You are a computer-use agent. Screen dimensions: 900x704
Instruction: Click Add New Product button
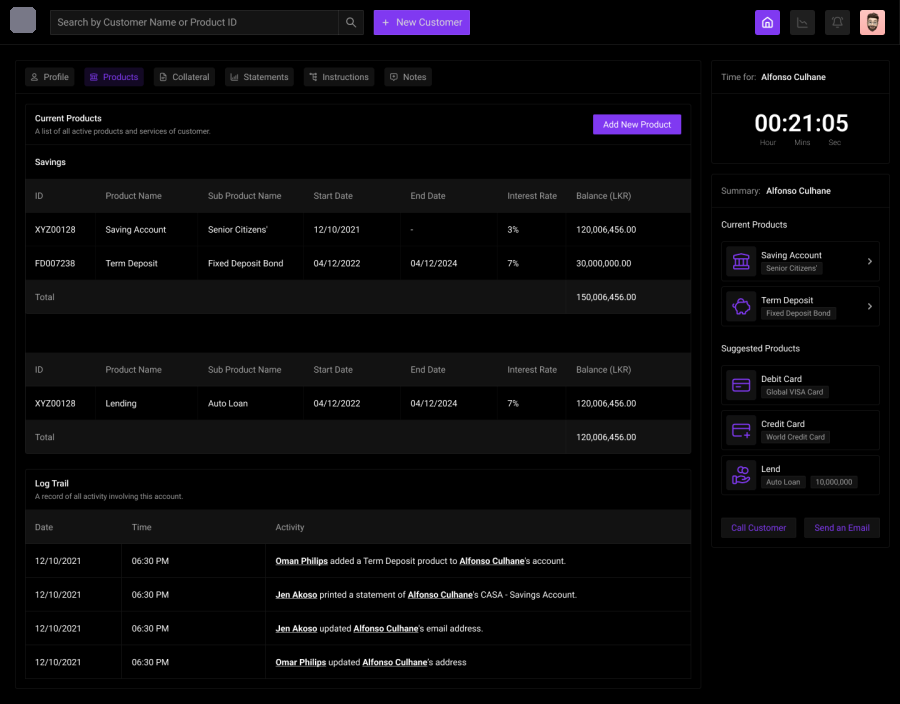click(x=637, y=125)
